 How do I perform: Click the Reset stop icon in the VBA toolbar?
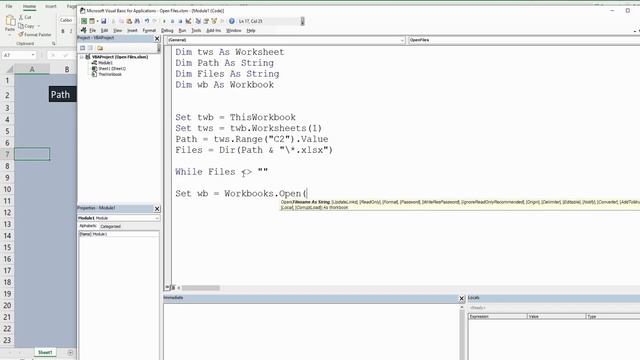(x=180, y=21)
